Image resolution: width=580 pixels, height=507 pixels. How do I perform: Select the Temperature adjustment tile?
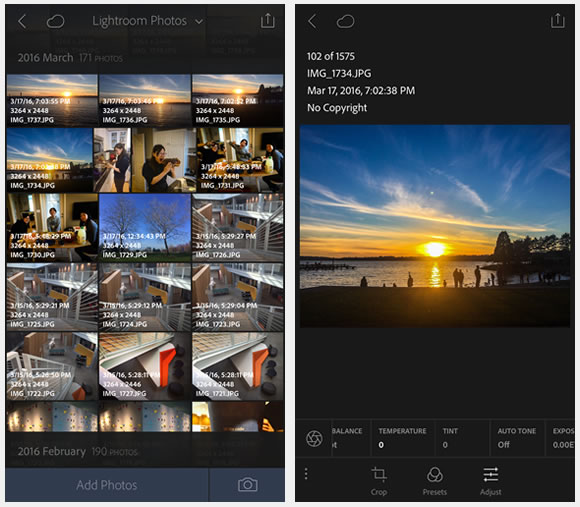403,438
